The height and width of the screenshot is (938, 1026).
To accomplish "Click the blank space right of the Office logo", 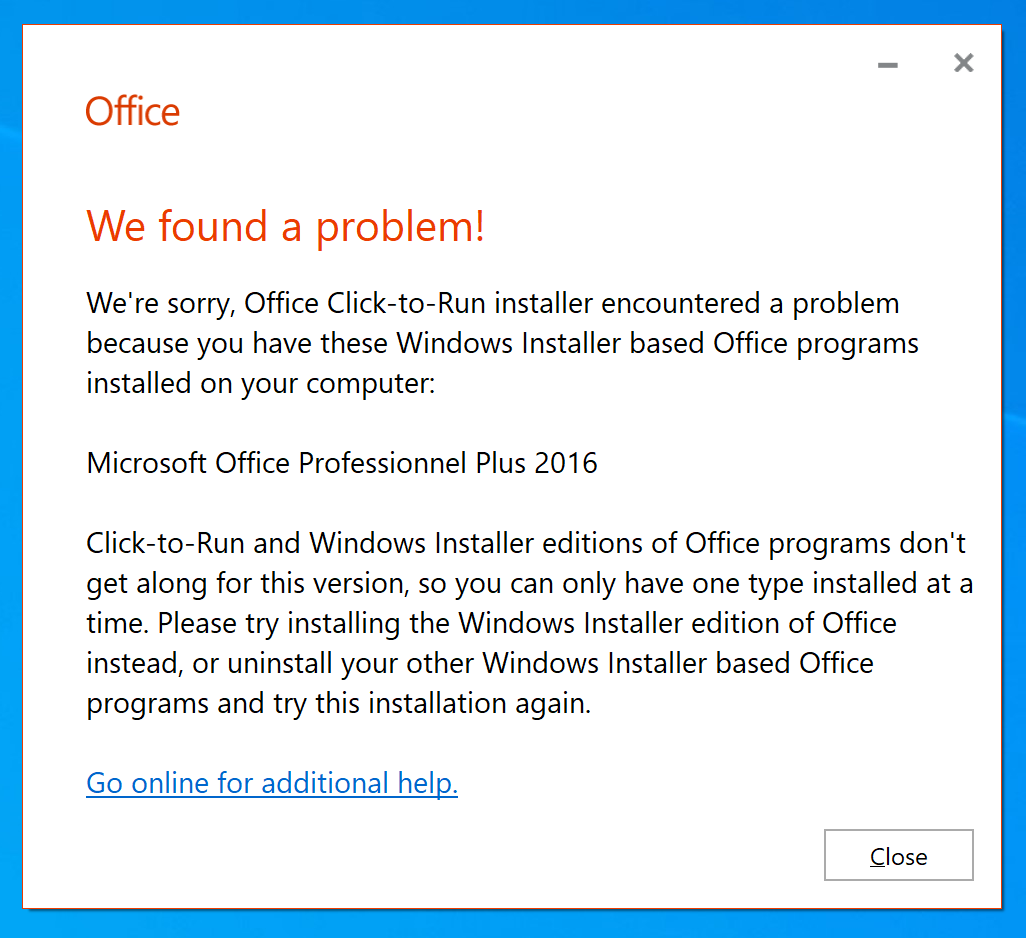I will (500, 112).
